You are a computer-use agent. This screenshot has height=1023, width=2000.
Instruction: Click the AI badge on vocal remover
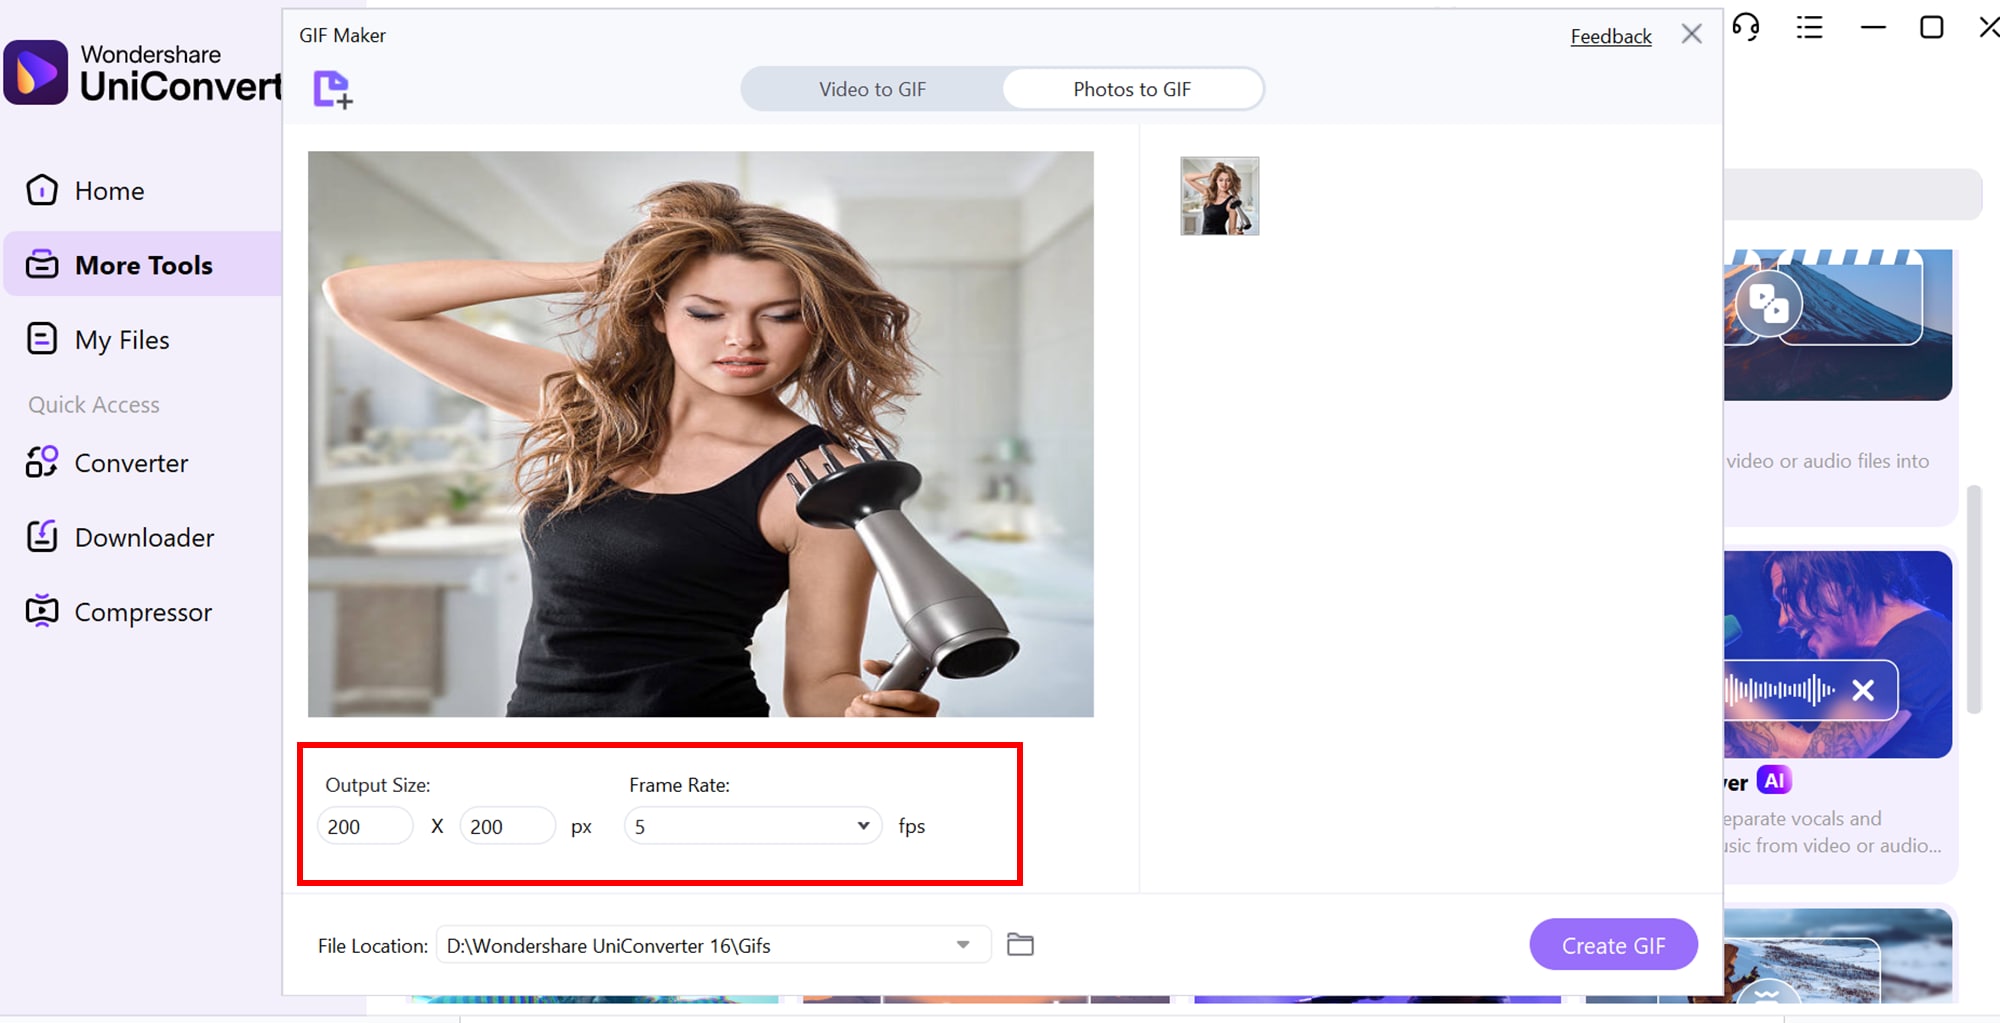click(x=1774, y=781)
